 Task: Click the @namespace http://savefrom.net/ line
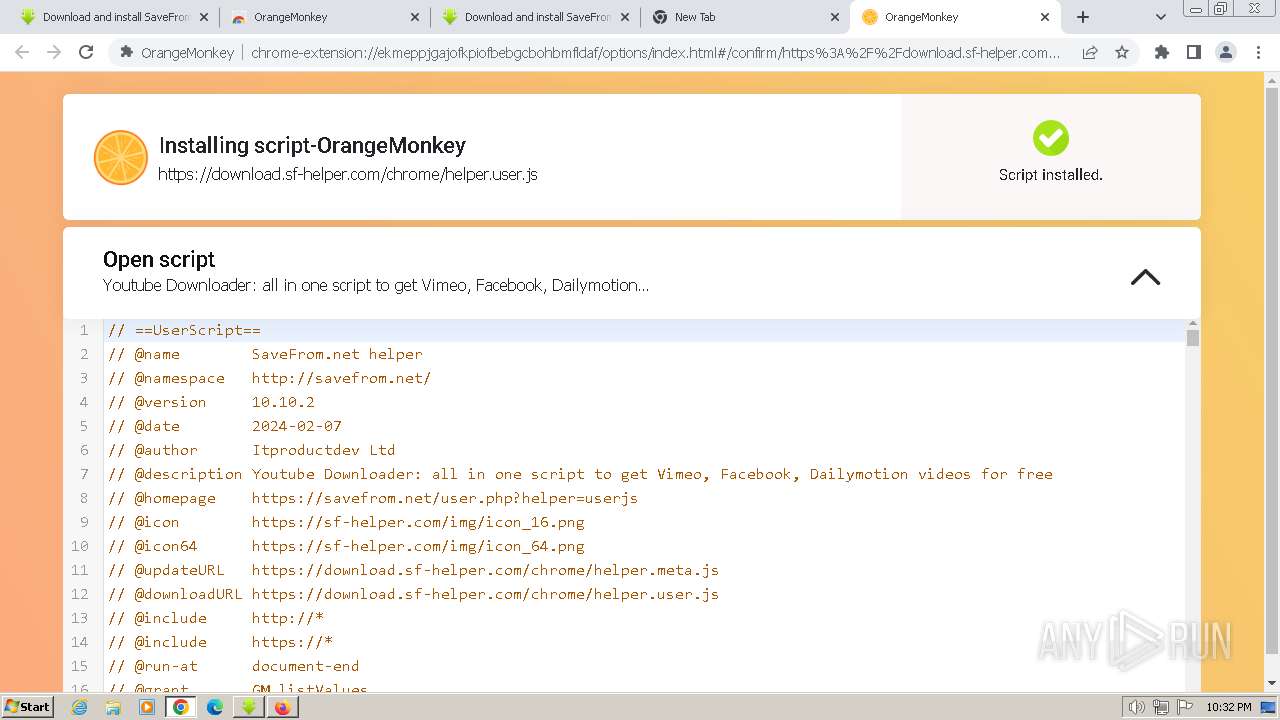269,378
